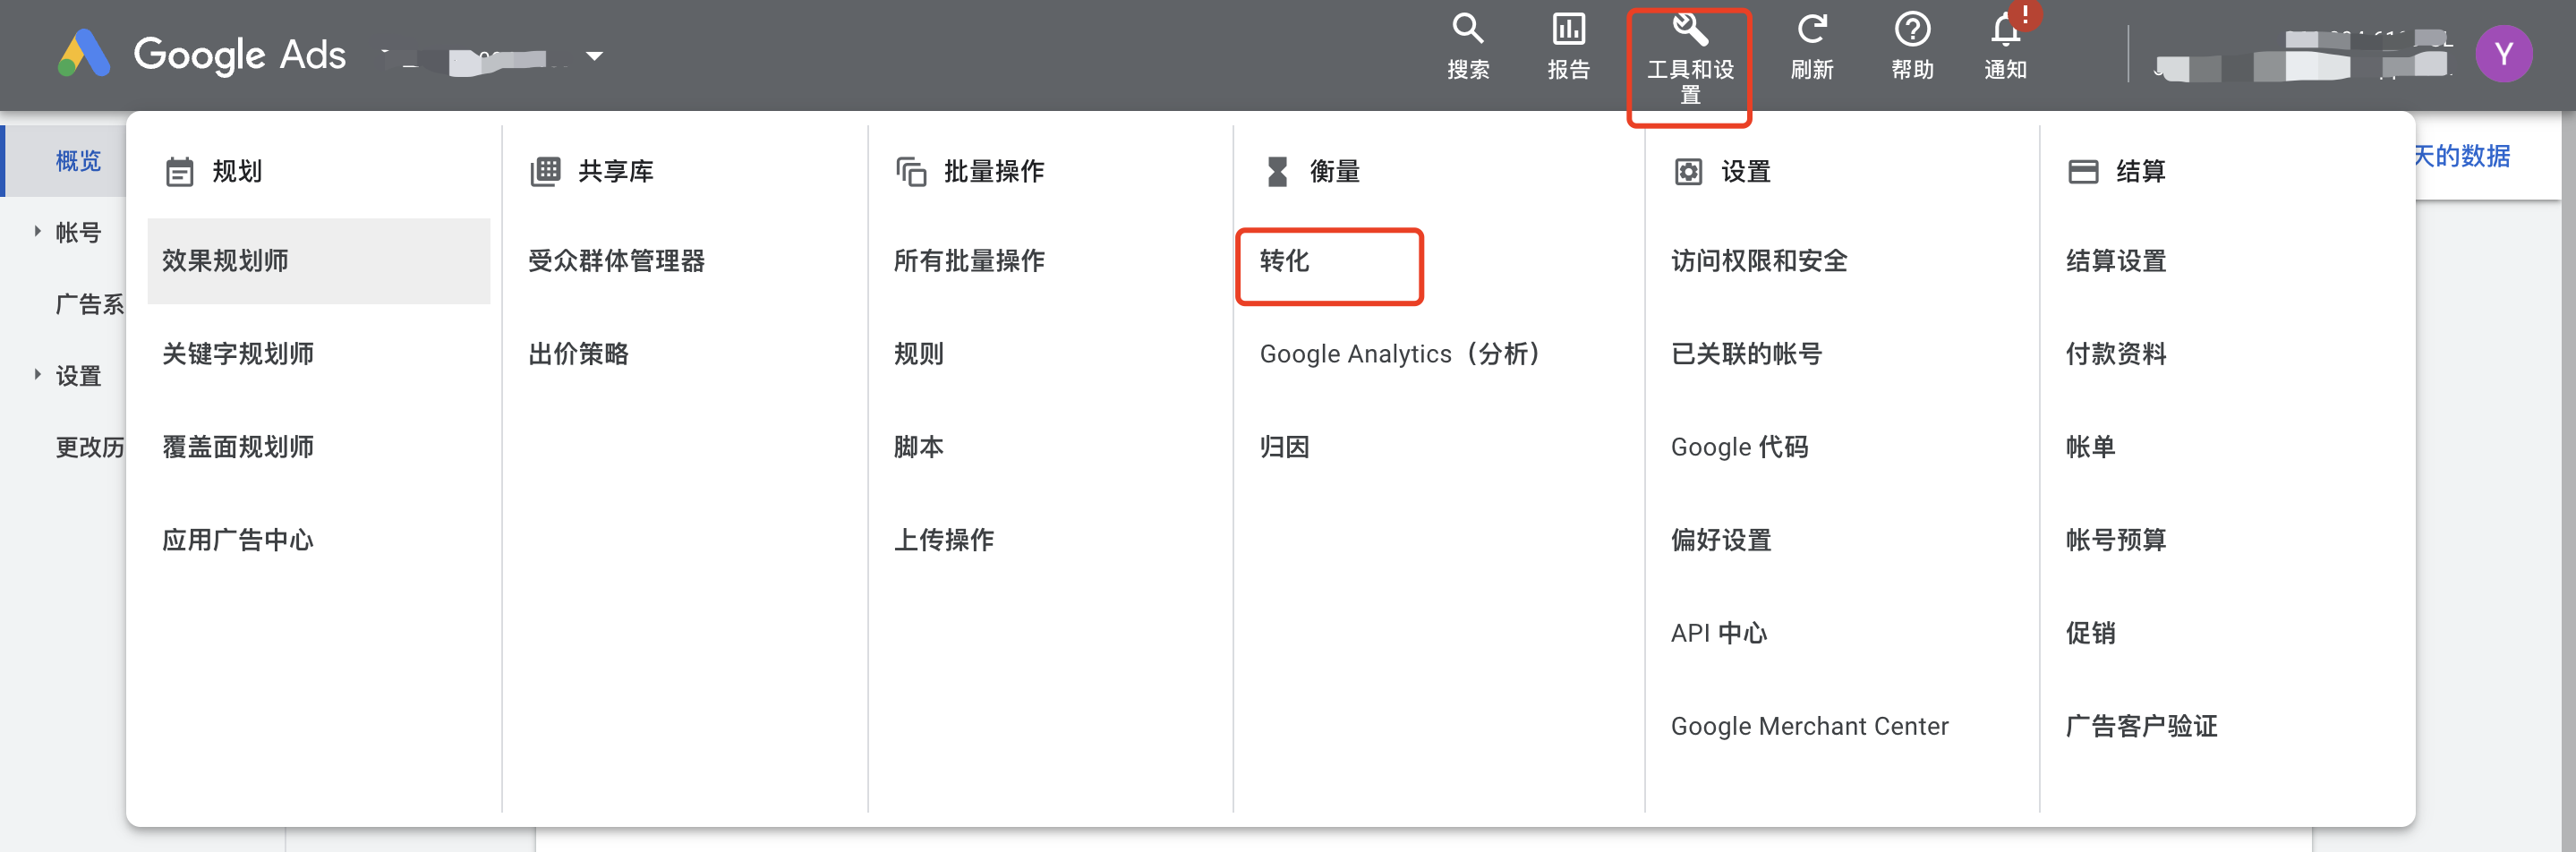Open 所有批量操作

[969, 261]
